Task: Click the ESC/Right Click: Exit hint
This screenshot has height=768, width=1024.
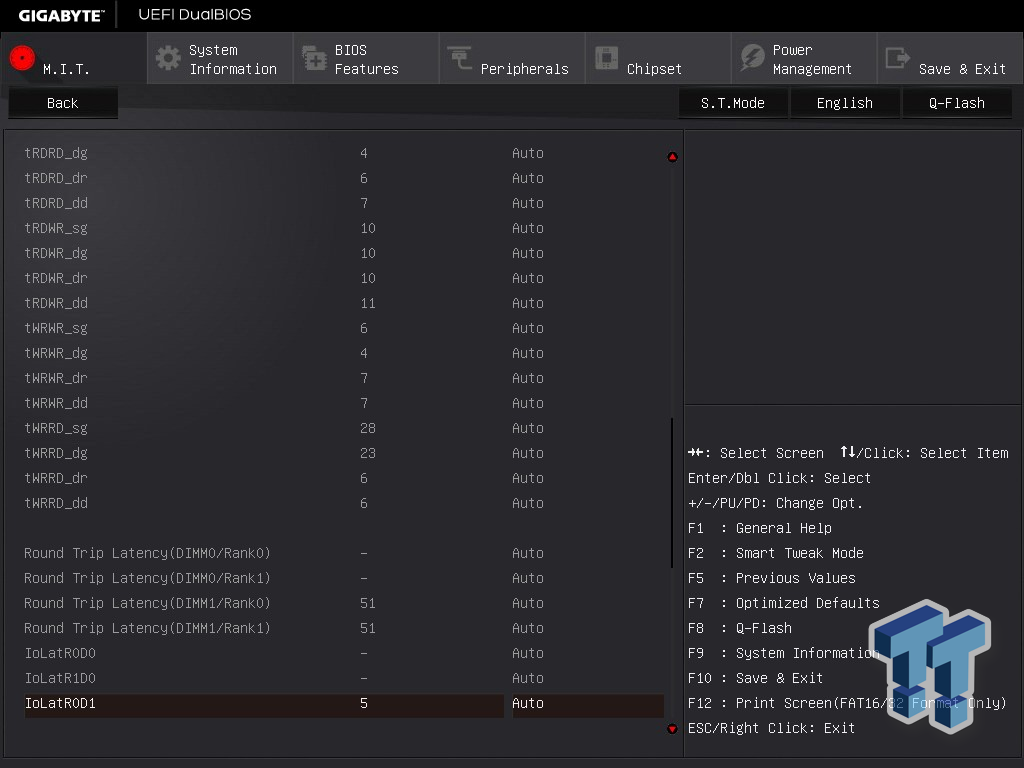Action: (771, 728)
